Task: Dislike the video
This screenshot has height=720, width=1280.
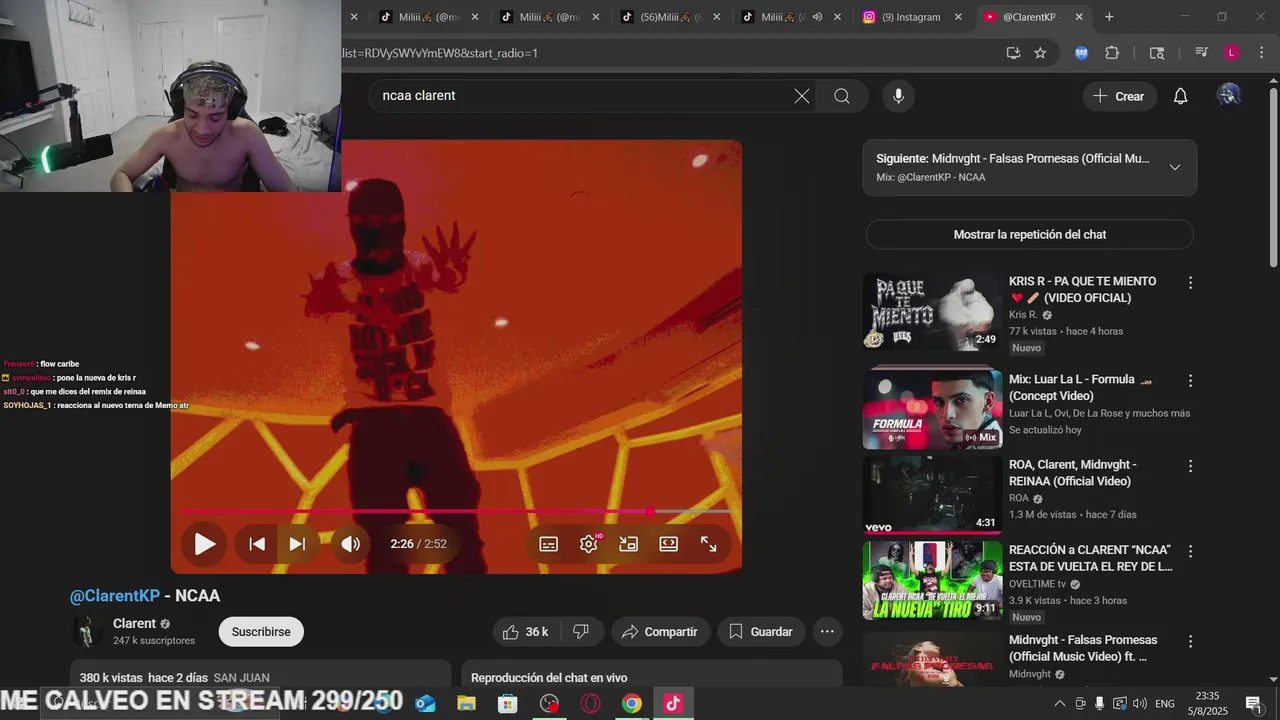Action: [581, 632]
